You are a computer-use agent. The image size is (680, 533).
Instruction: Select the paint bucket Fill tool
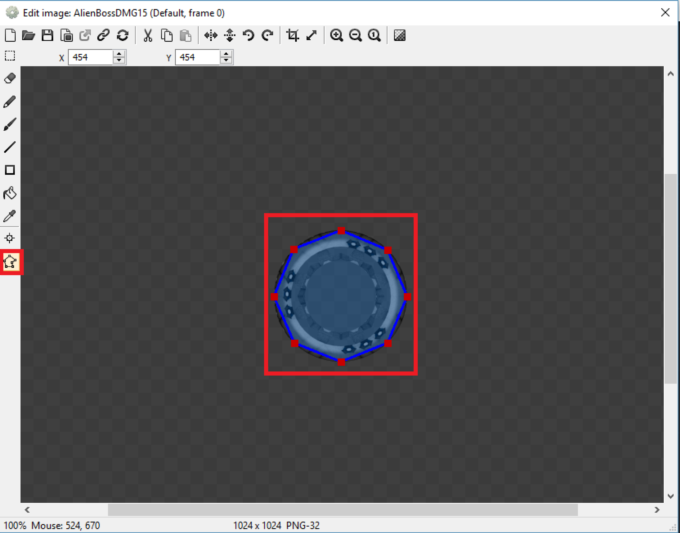10,193
